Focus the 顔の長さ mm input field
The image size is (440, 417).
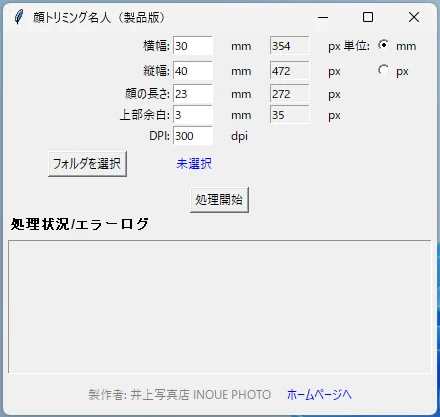point(193,94)
